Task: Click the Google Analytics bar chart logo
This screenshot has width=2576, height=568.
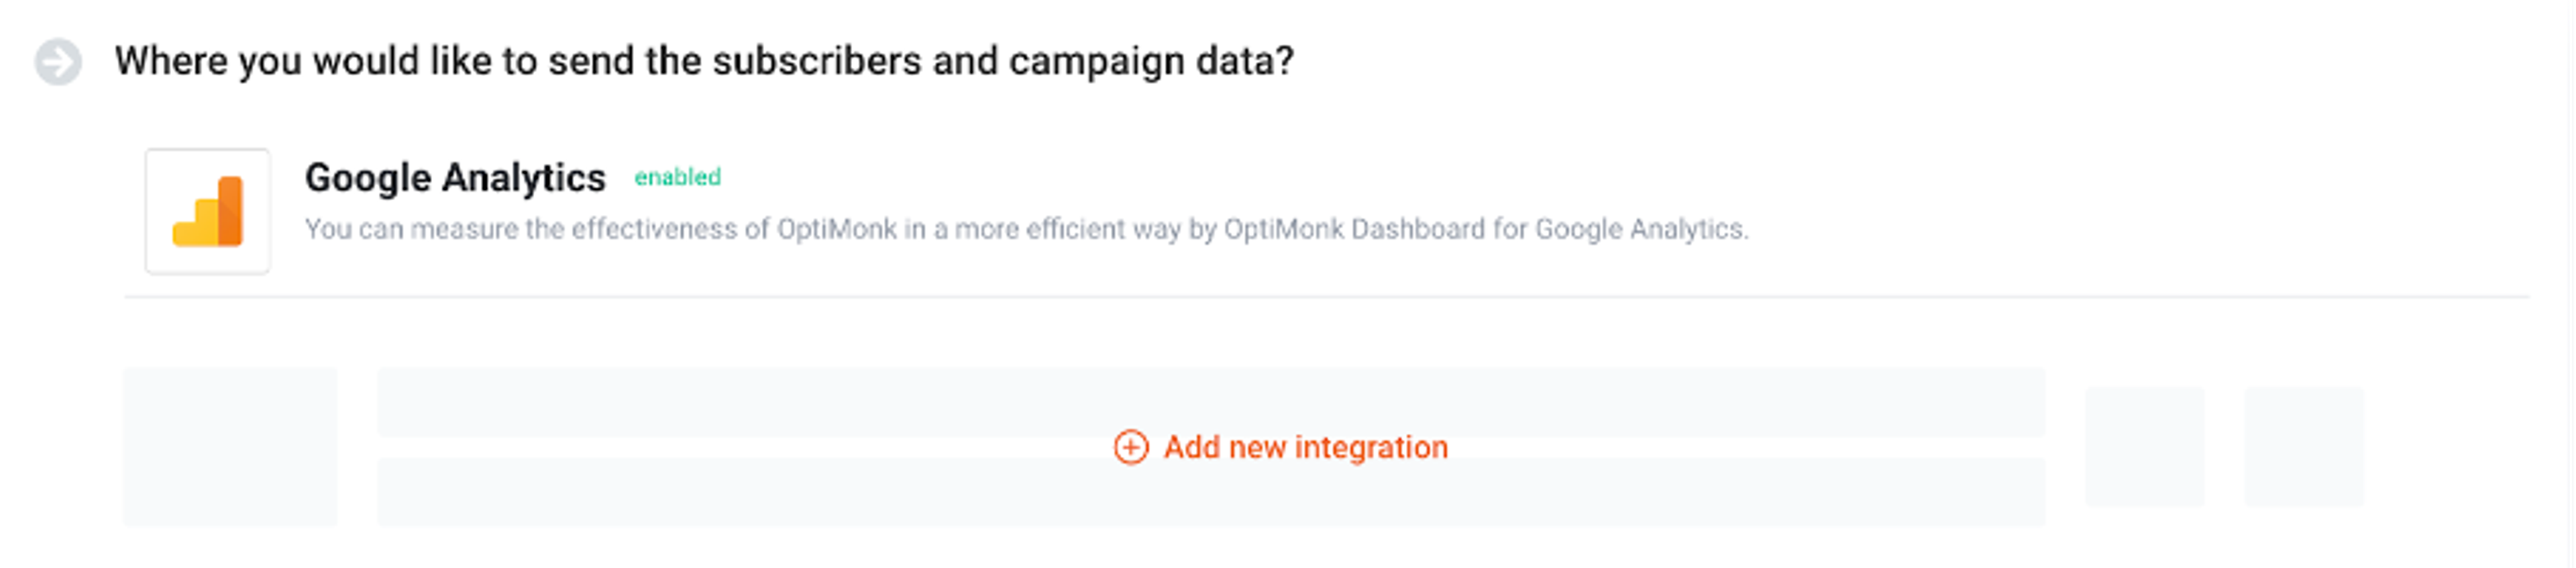Action: 207,211
